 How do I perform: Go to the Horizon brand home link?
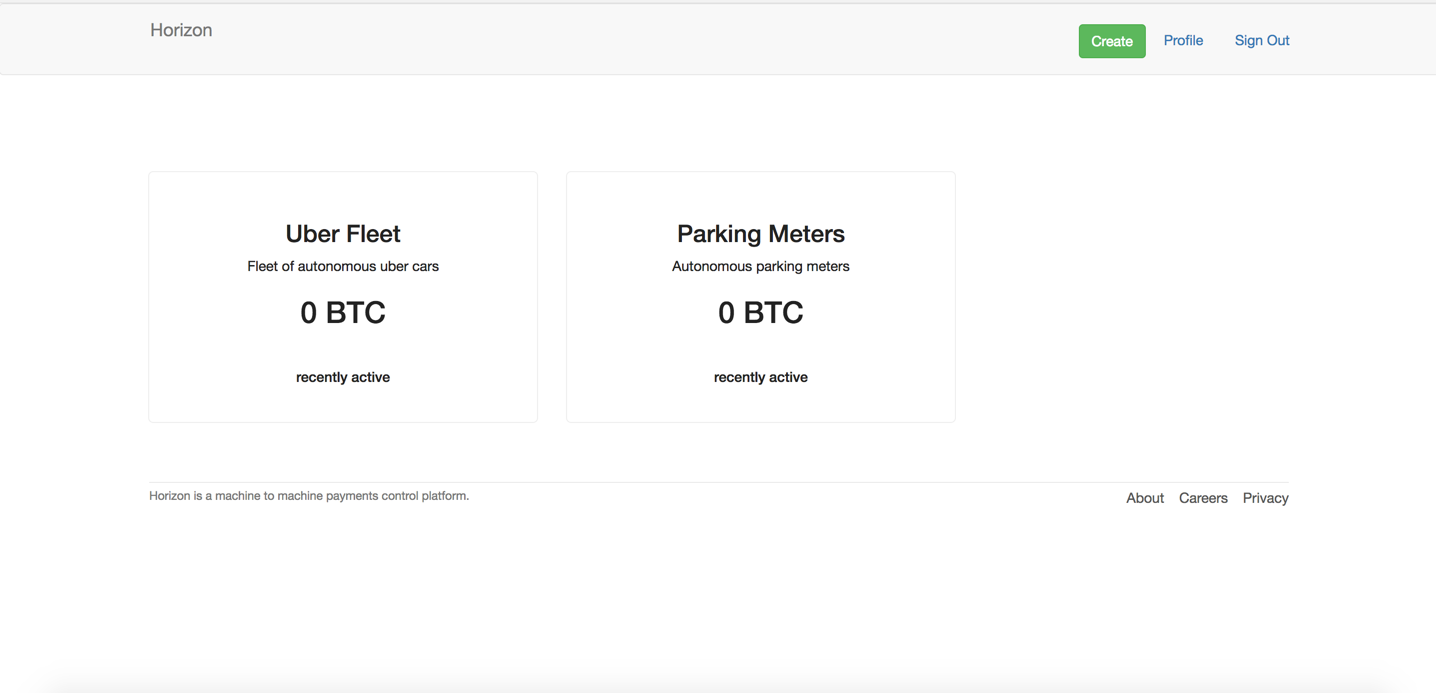pos(182,30)
